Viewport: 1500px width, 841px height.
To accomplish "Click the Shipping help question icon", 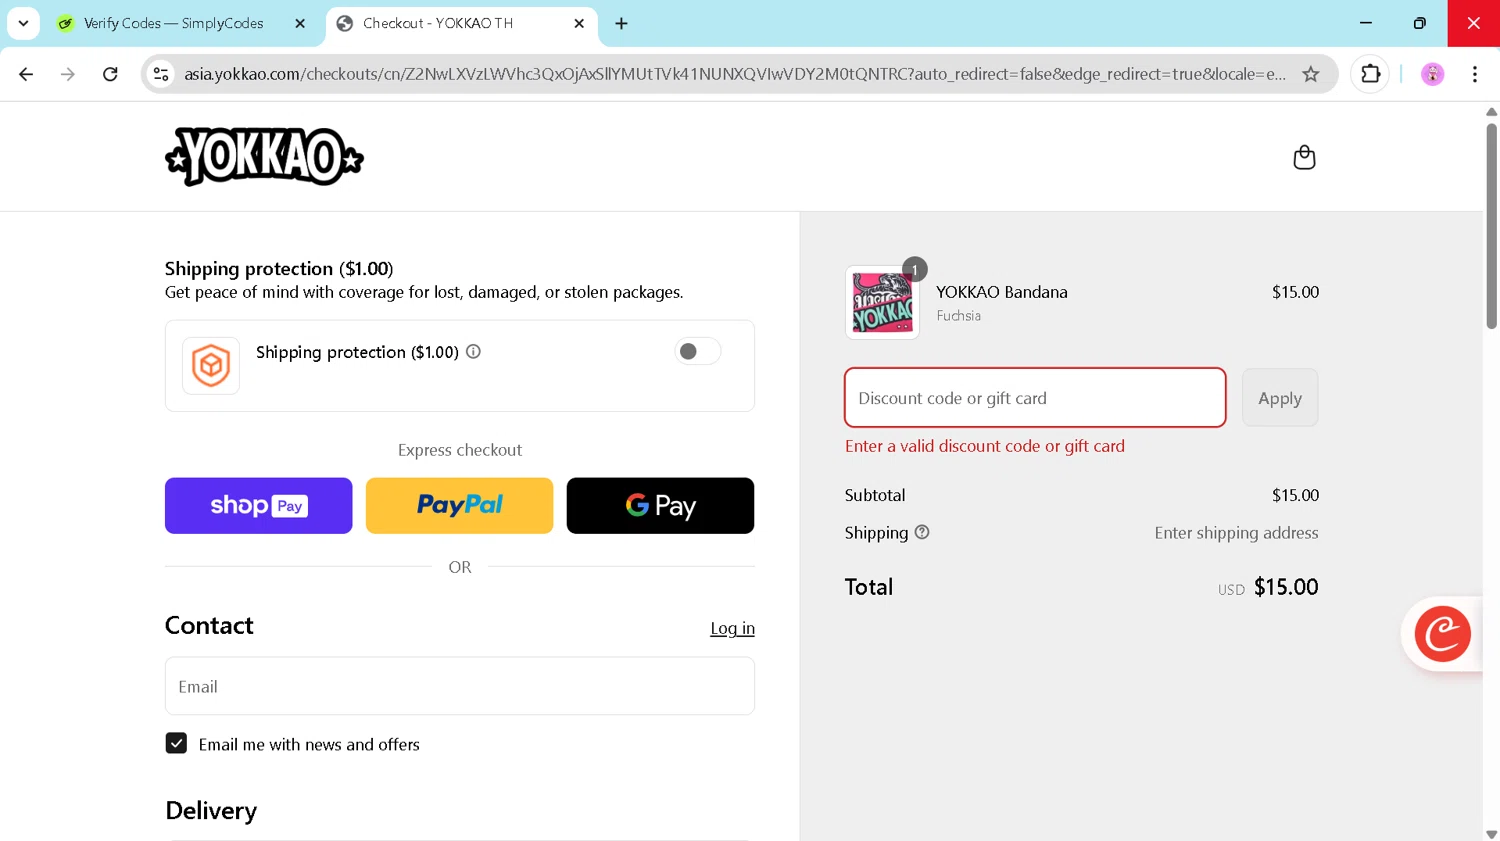I will click(x=922, y=533).
